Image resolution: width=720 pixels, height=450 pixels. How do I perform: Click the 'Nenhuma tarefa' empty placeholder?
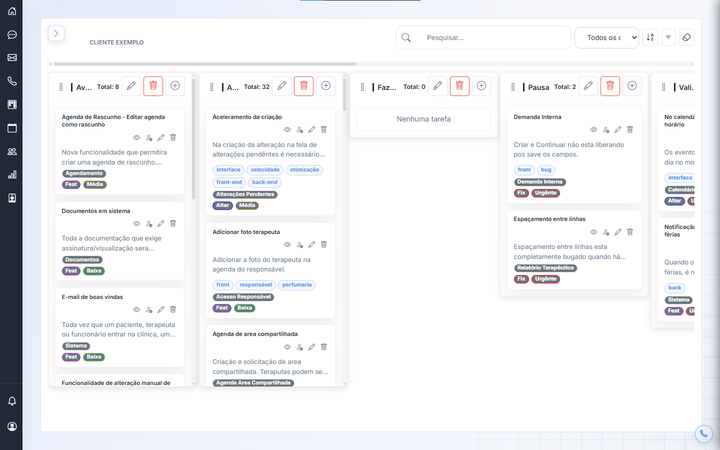point(423,119)
